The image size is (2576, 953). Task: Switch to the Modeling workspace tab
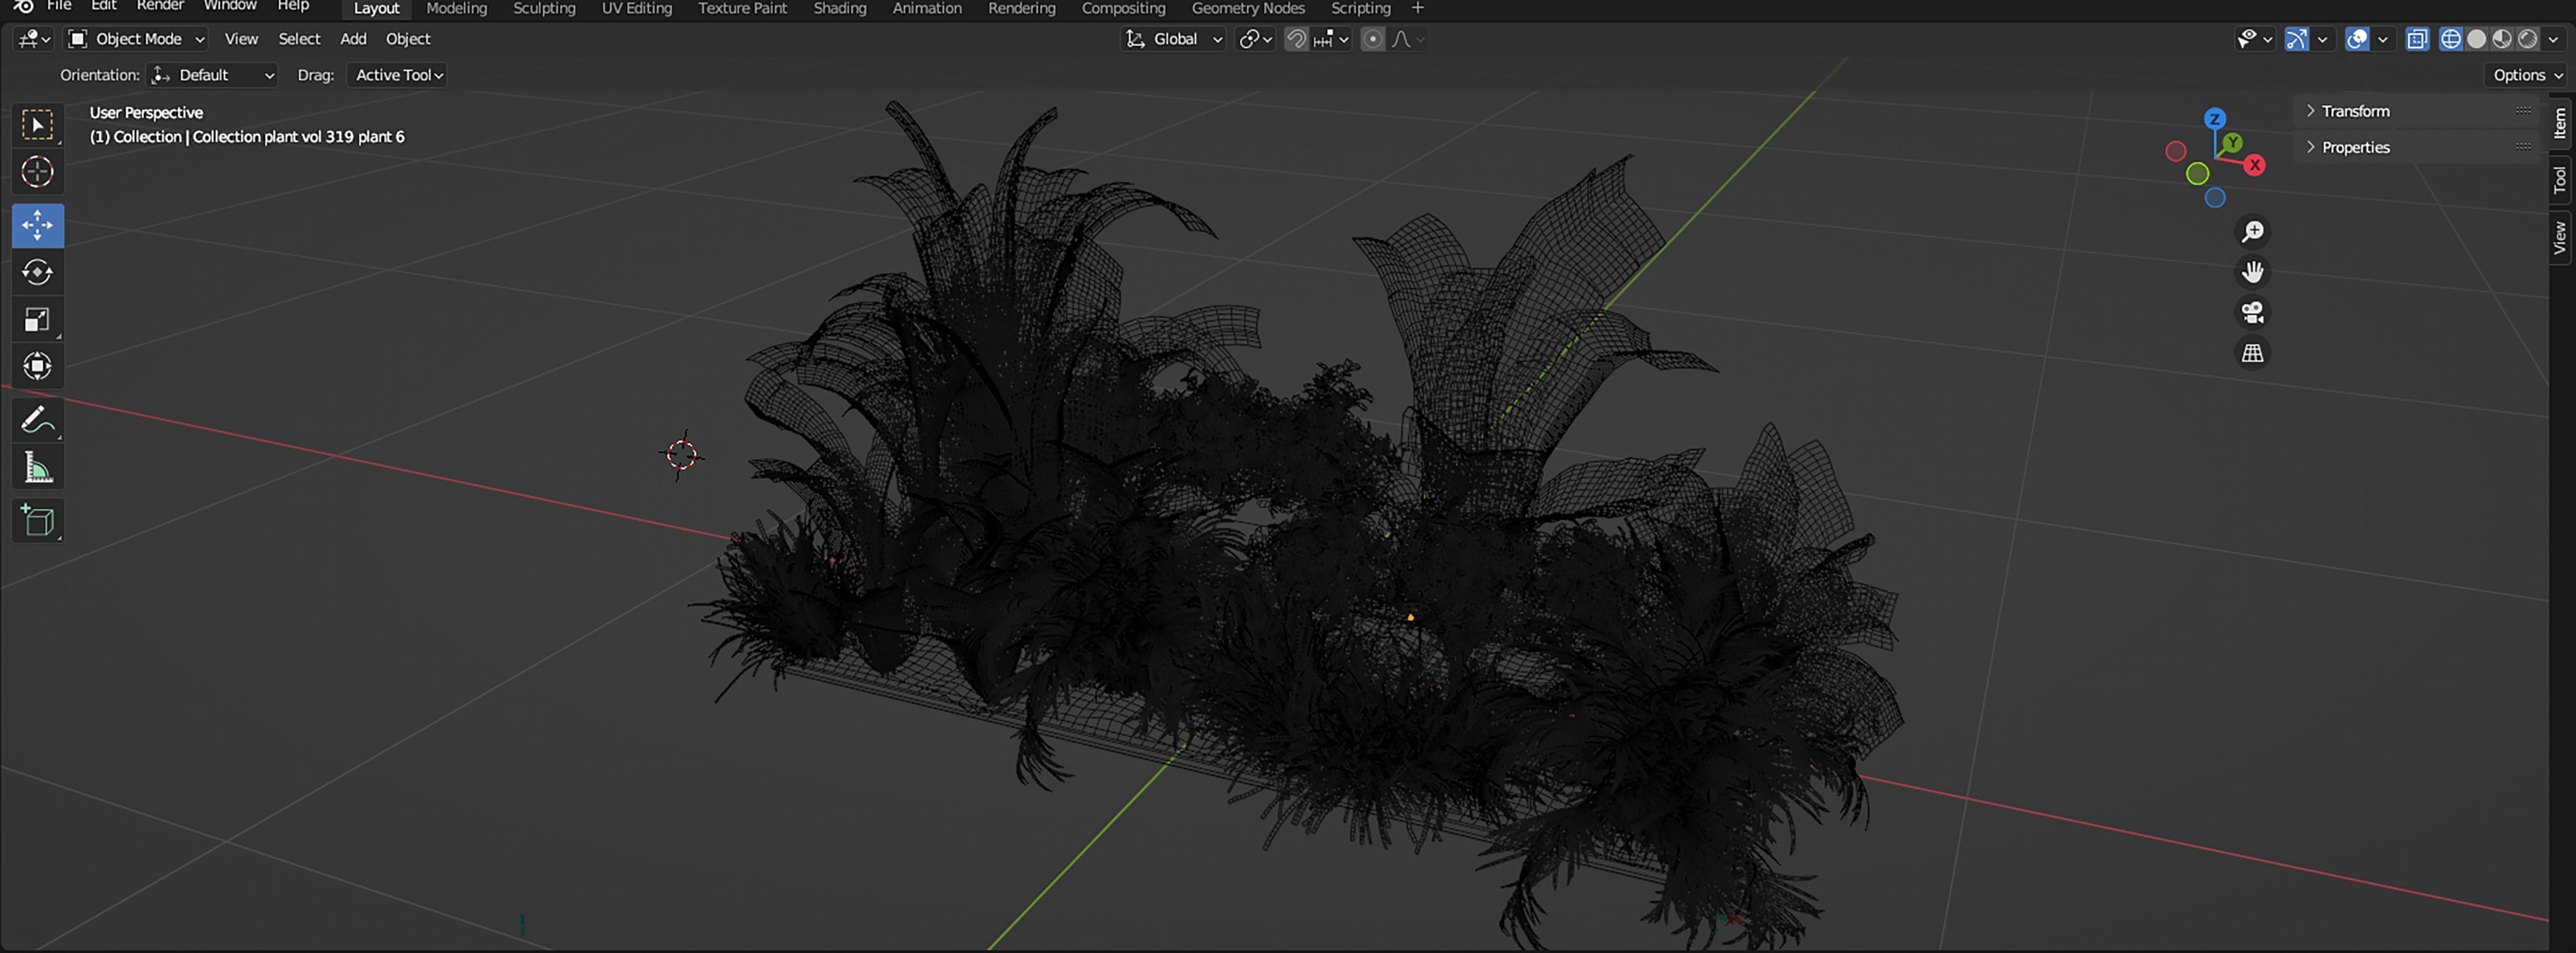(x=456, y=8)
